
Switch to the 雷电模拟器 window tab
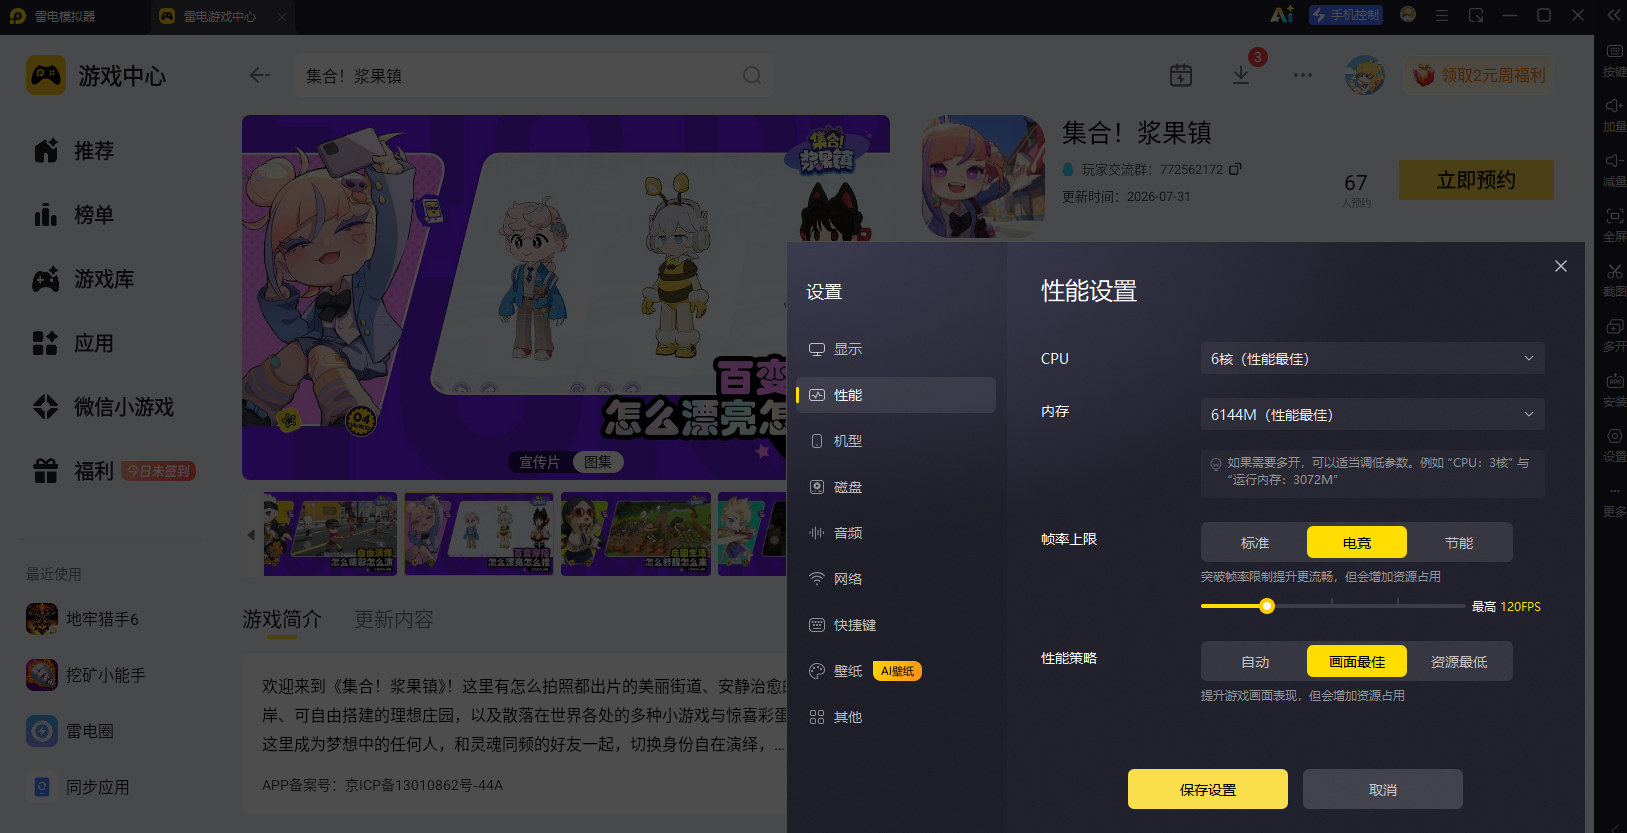[65, 16]
